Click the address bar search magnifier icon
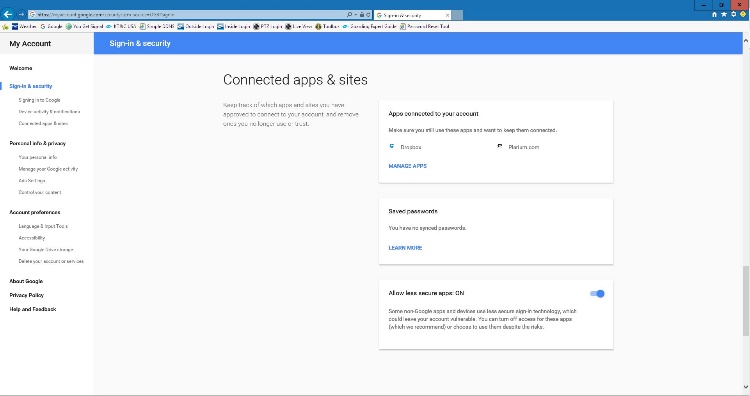 (x=350, y=15)
